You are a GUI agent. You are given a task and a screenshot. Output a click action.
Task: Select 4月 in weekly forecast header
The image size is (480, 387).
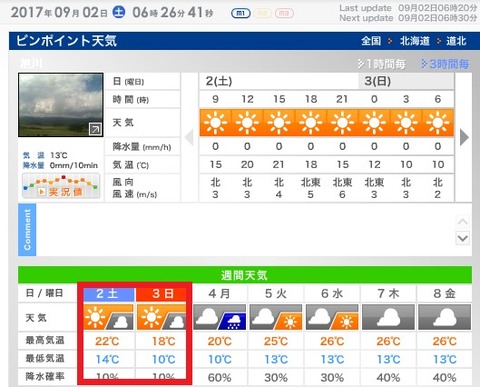(220, 294)
